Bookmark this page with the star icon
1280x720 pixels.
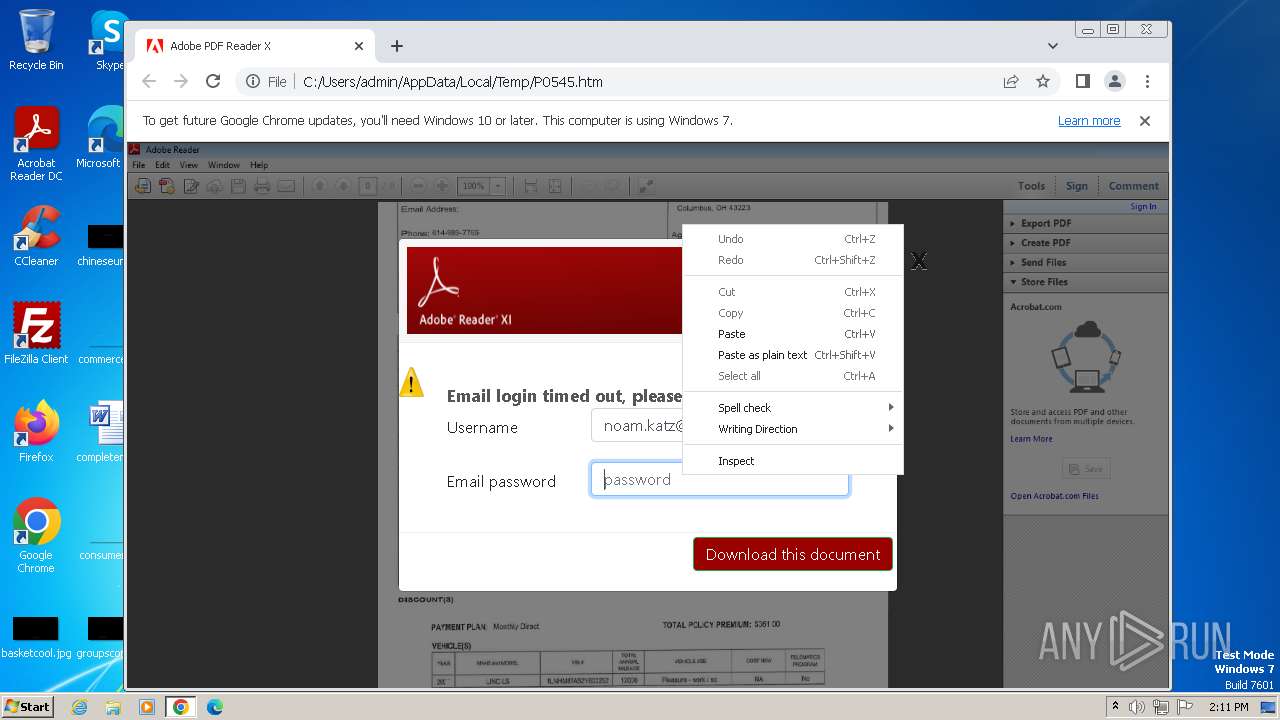tap(1043, 82)
